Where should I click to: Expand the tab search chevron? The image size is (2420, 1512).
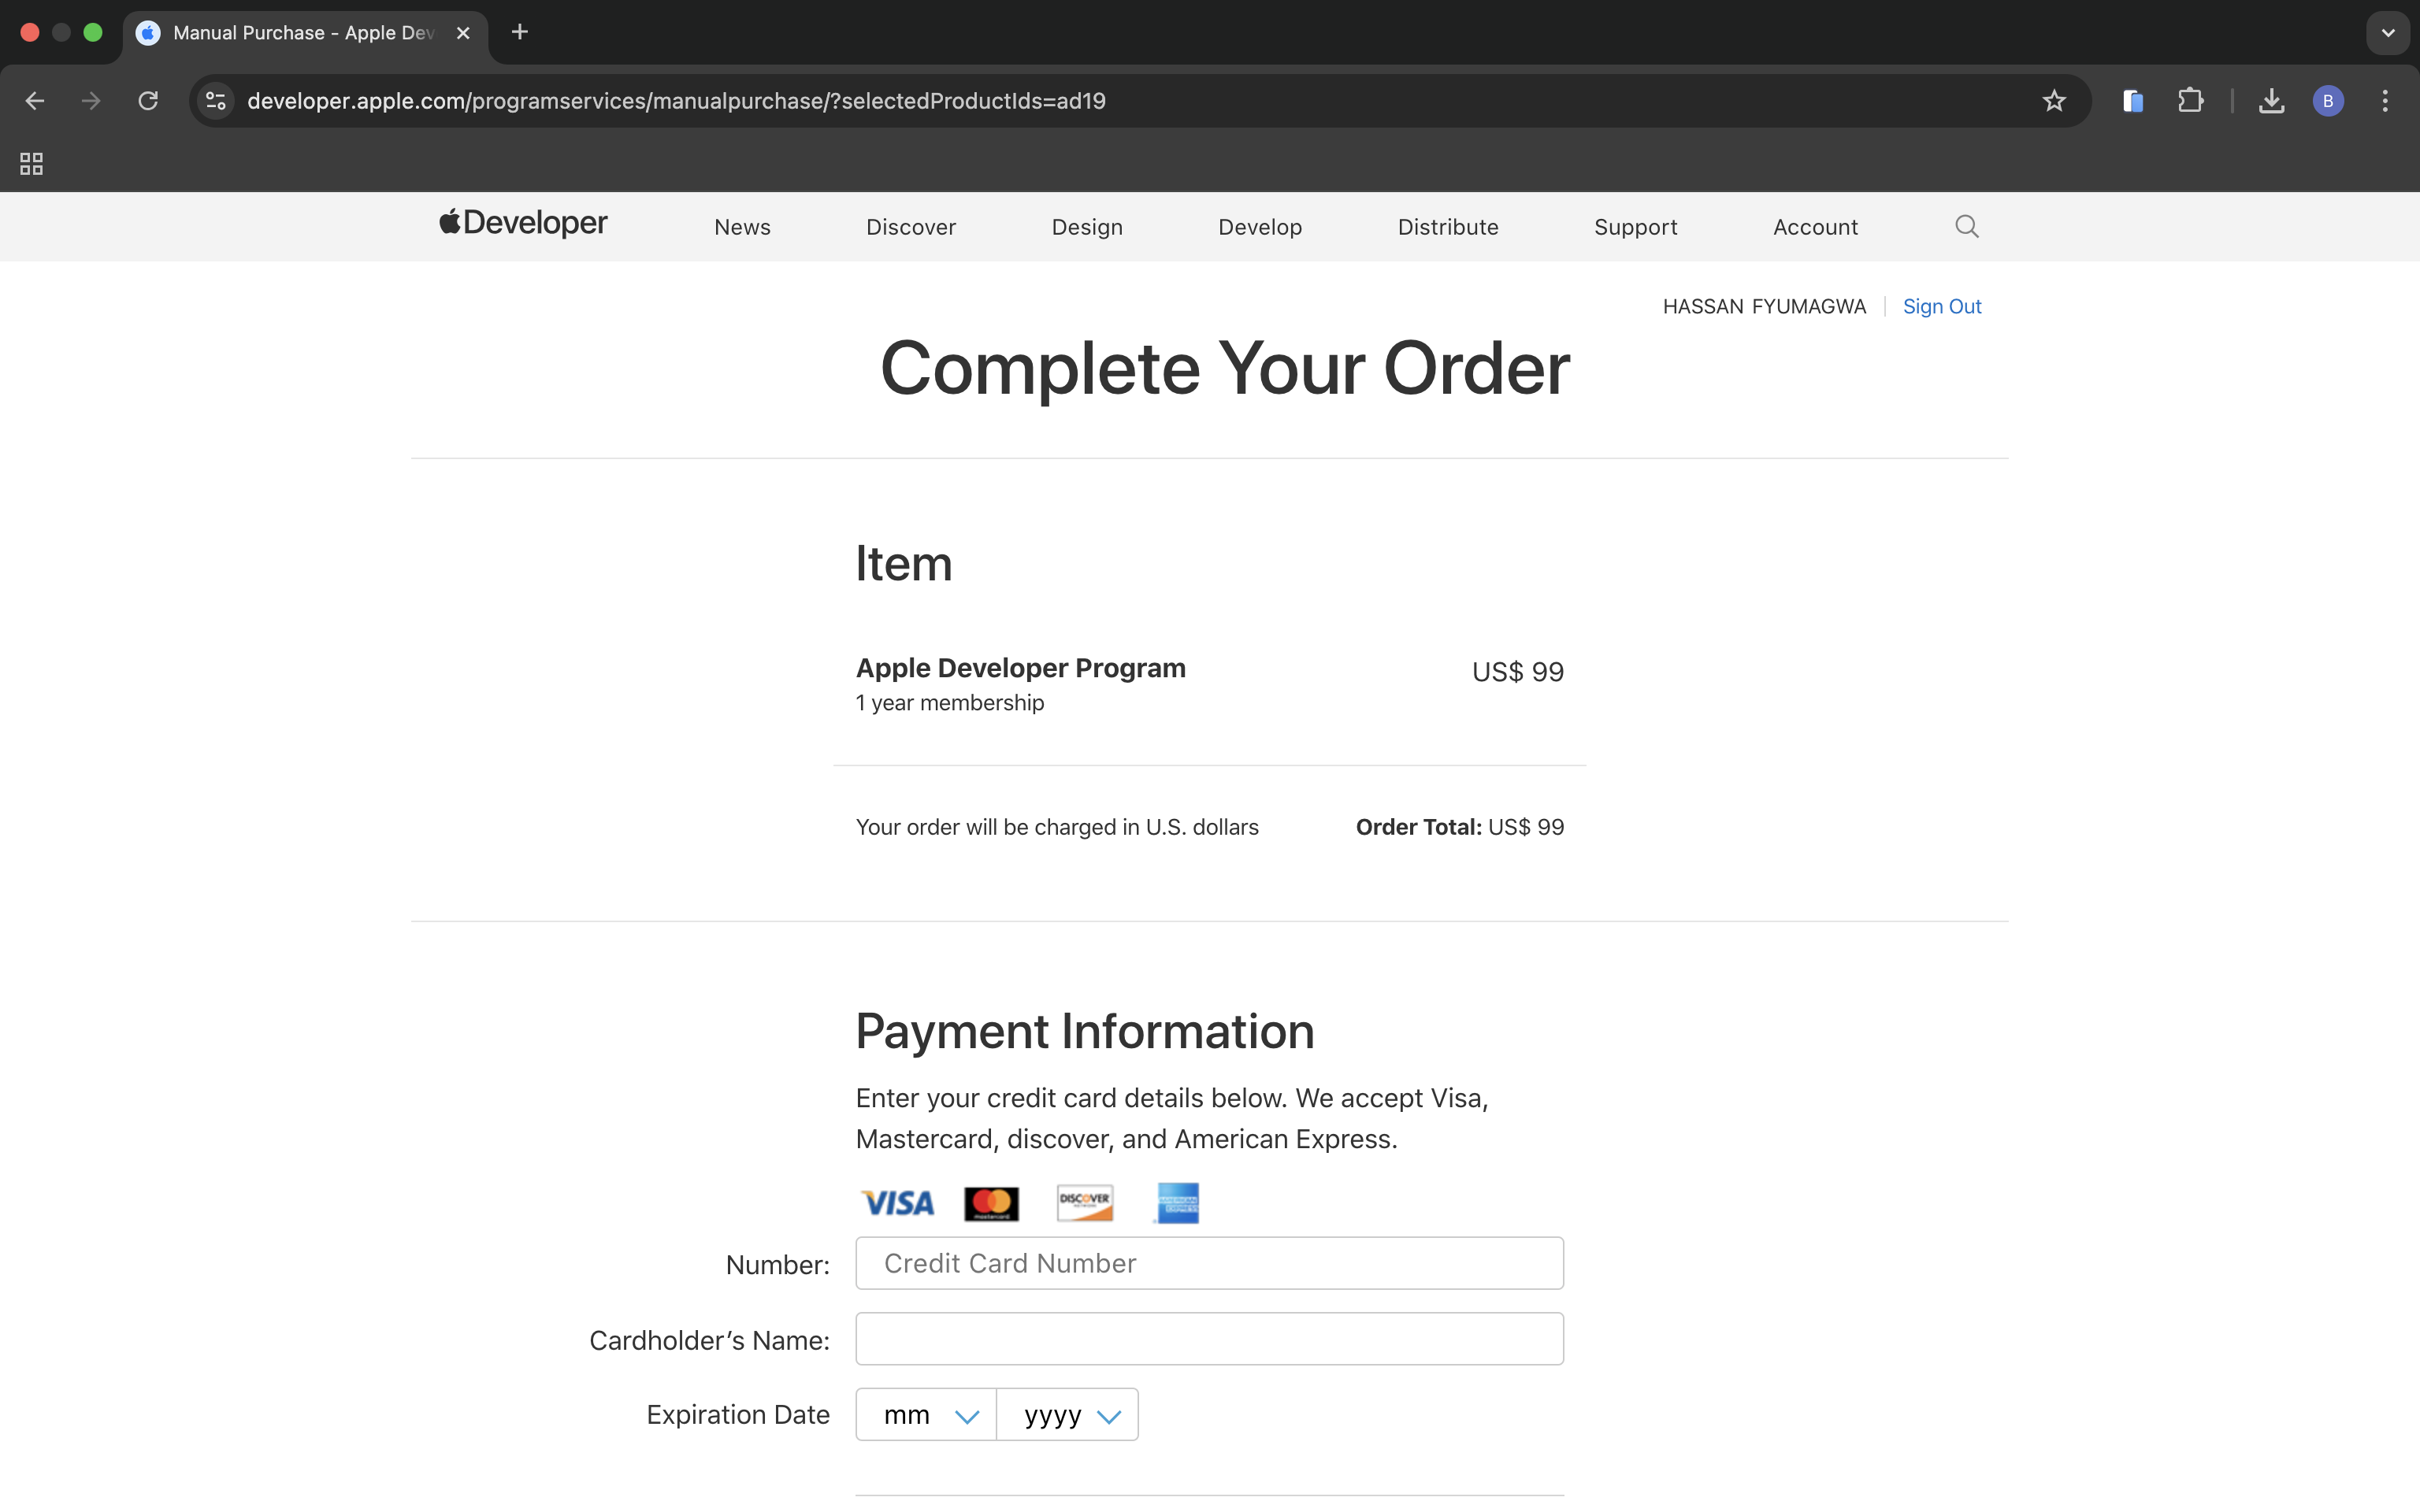tap(2388, 33)
